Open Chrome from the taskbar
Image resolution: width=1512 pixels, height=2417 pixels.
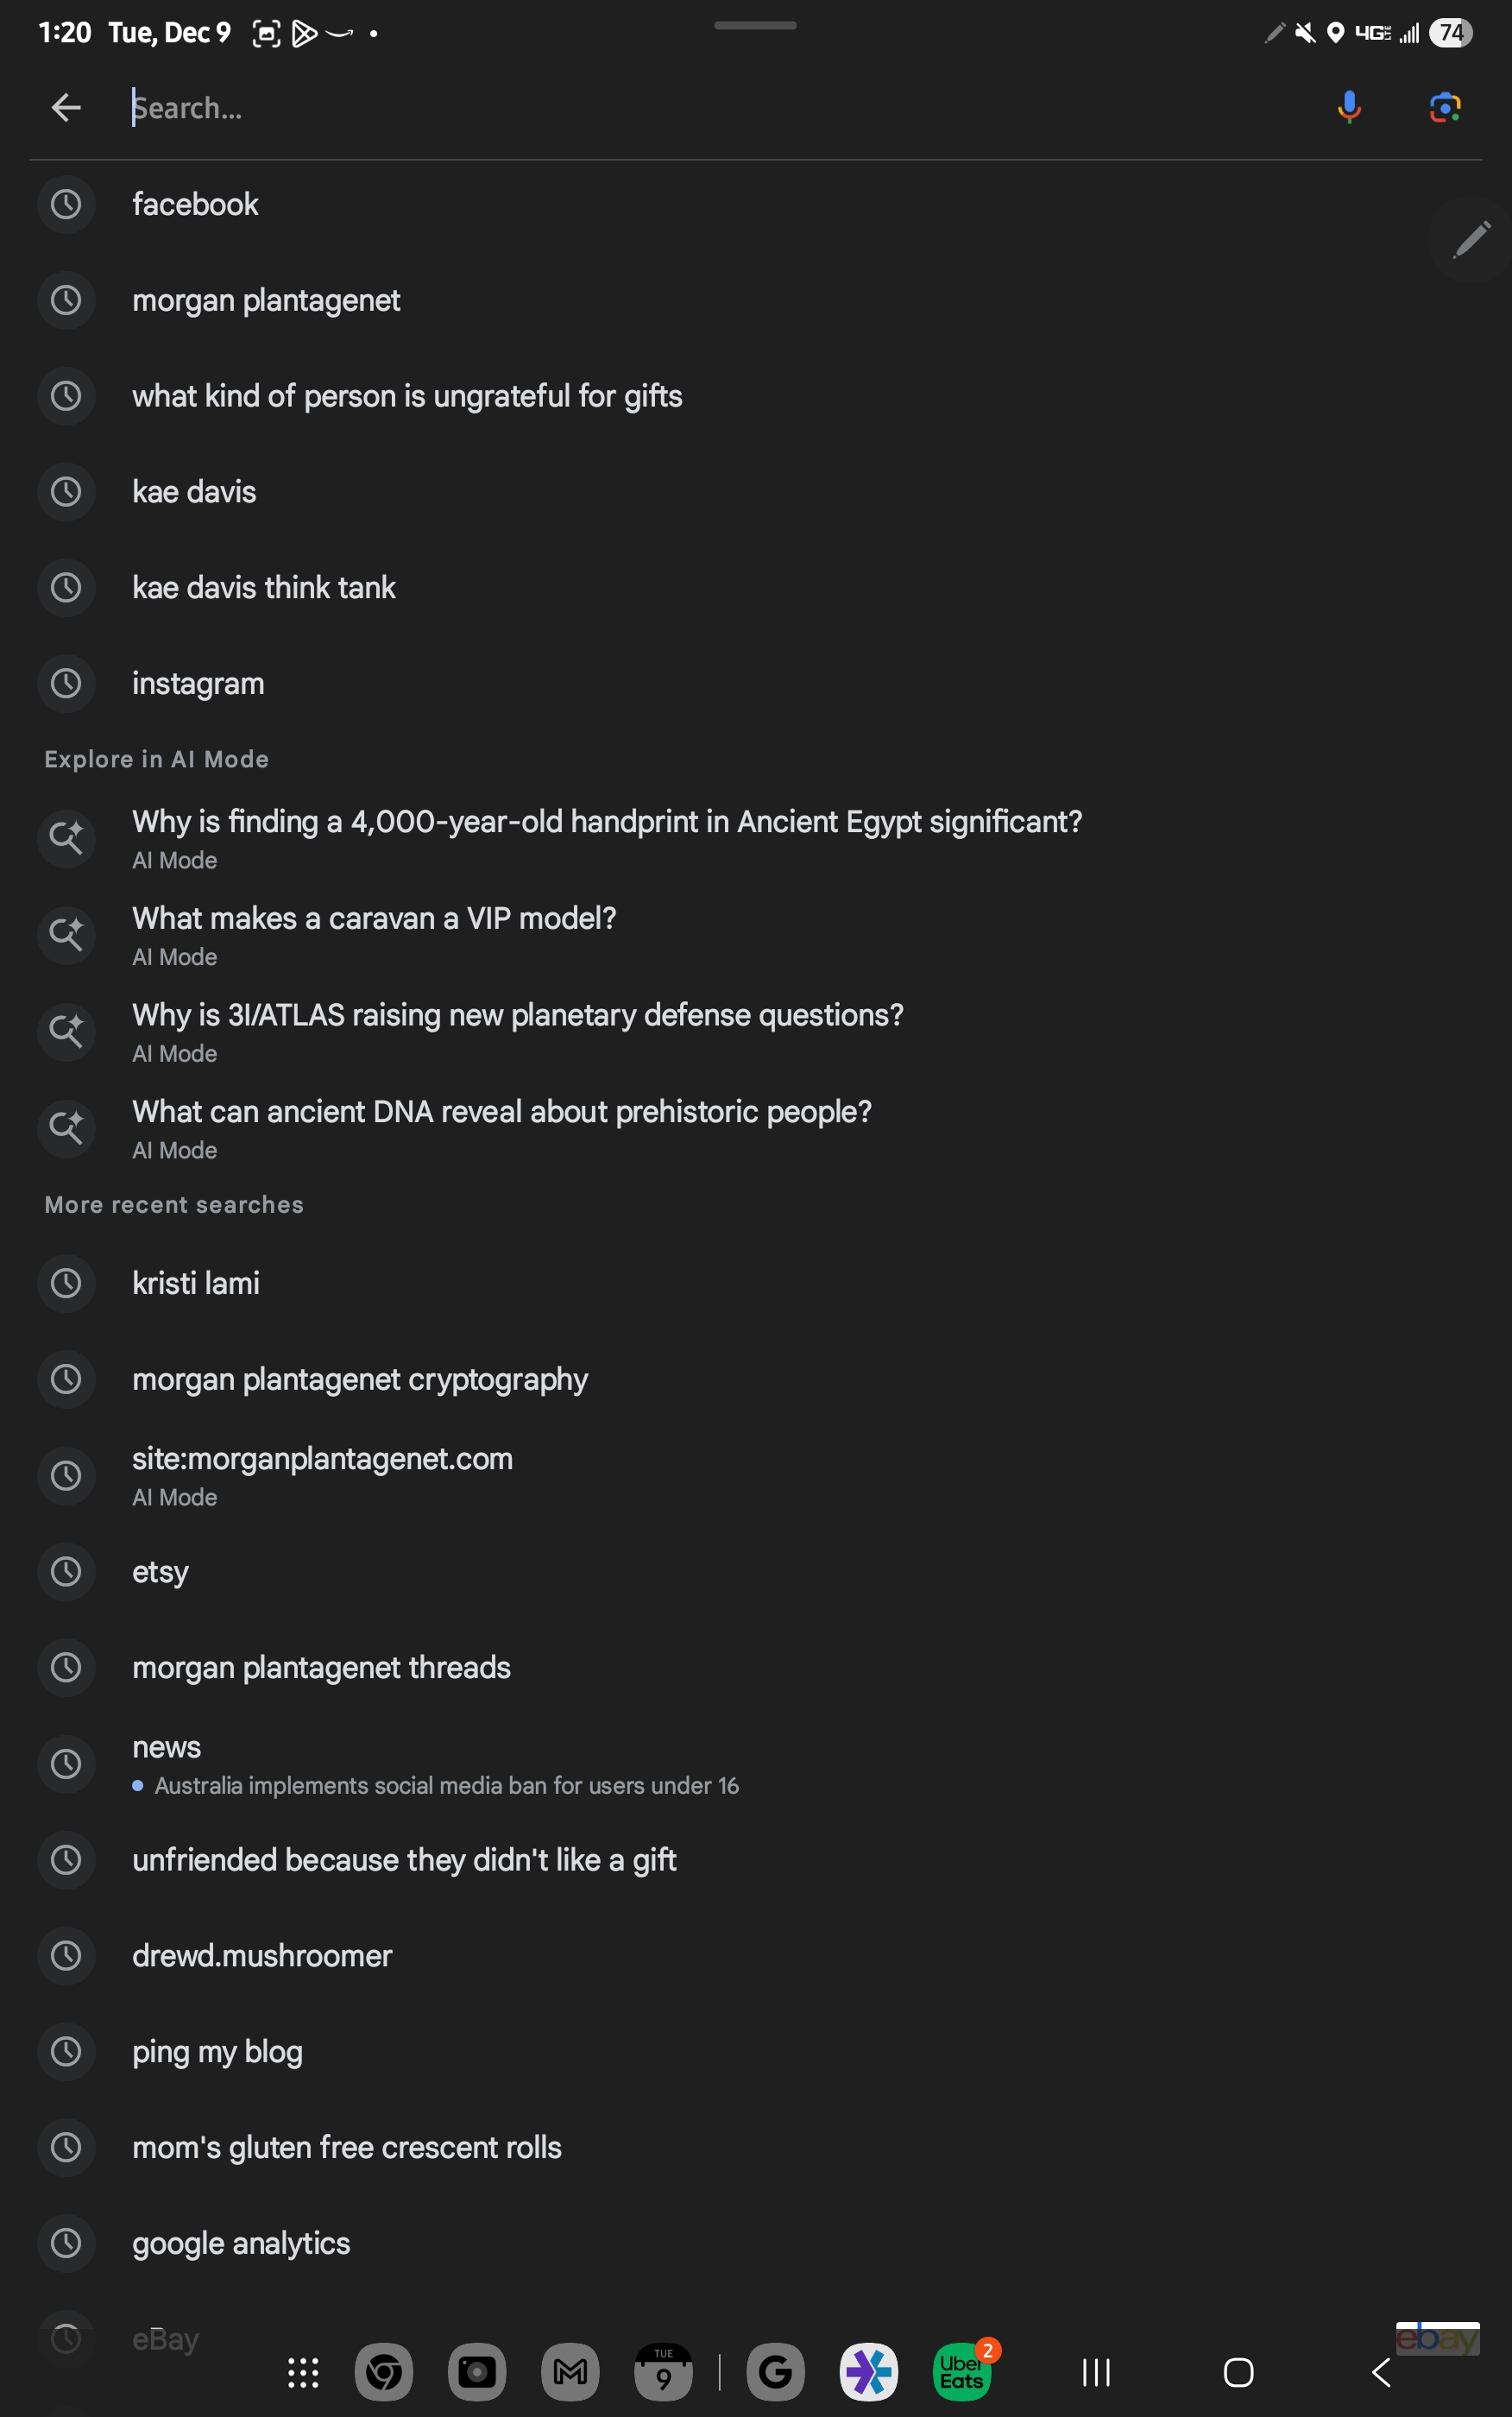pos(383,2371)
